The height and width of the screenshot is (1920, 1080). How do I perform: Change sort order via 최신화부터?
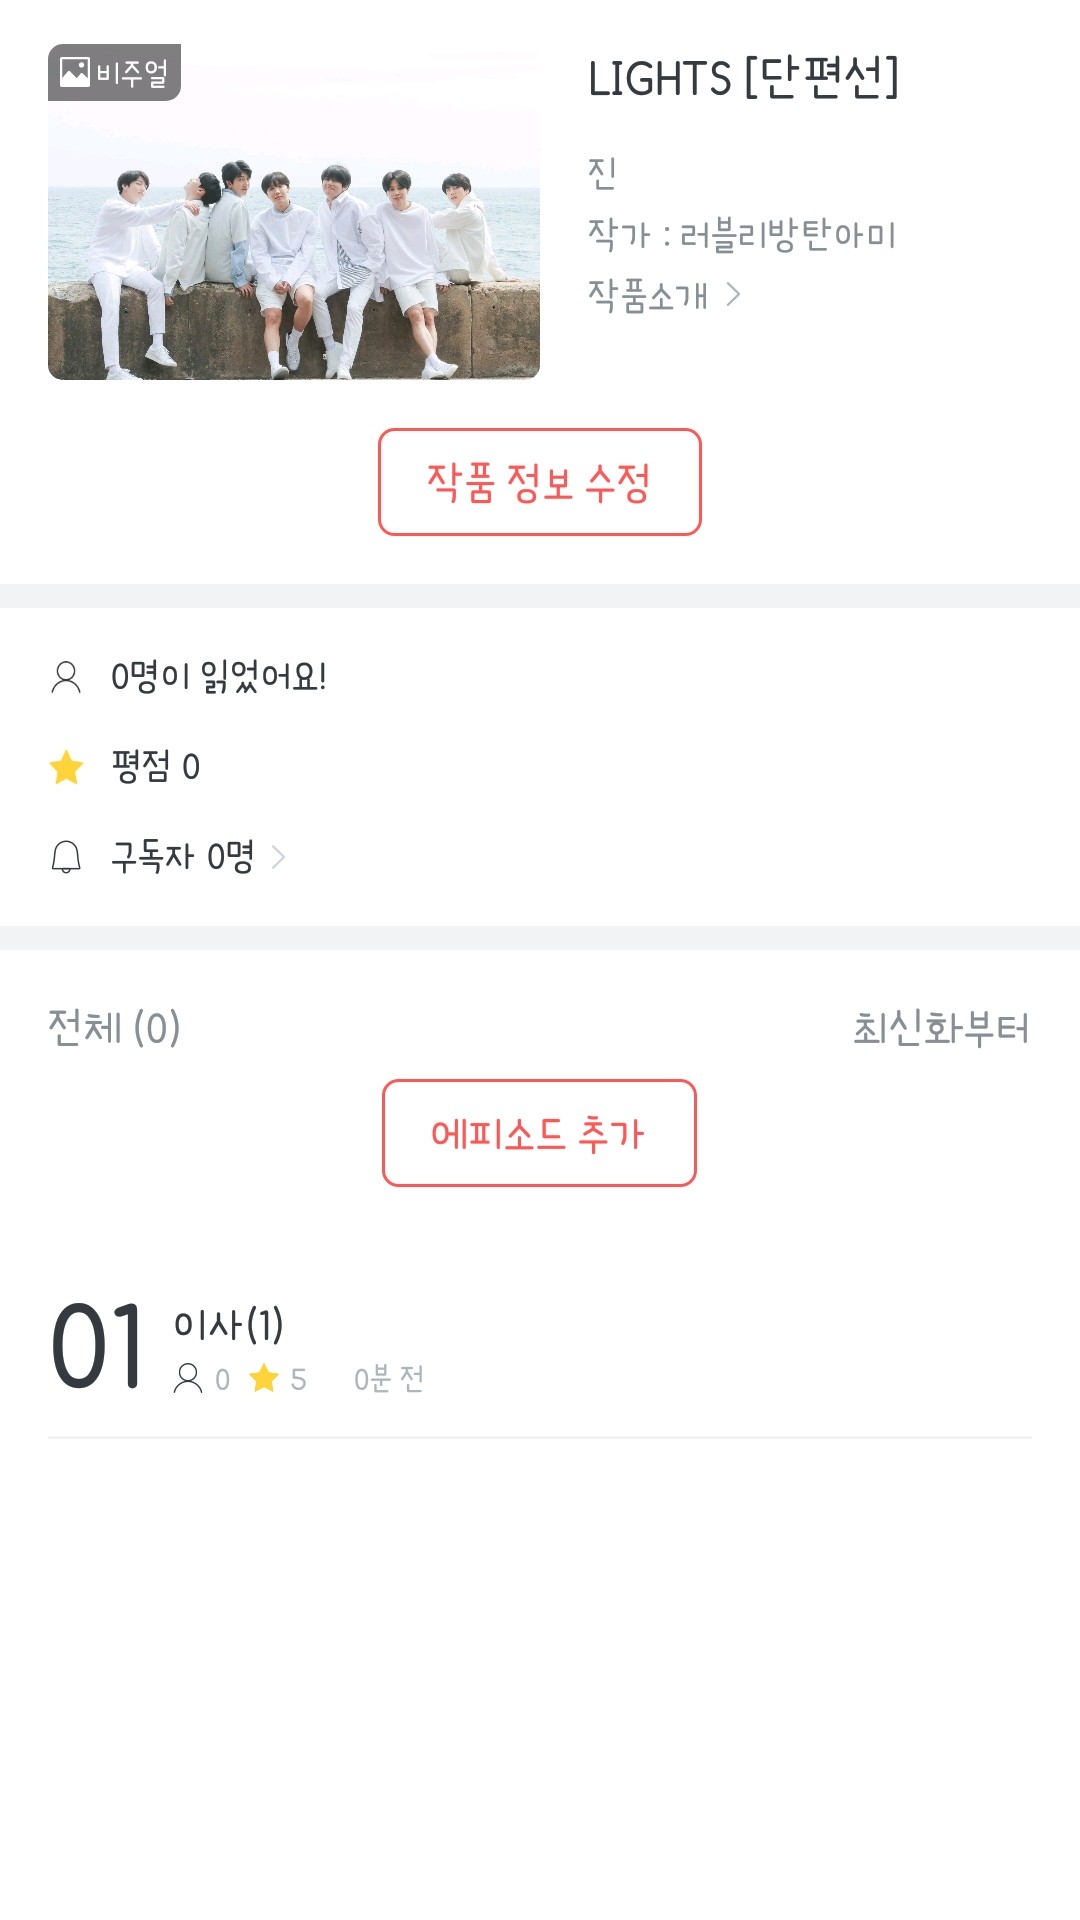[940, 1028]
